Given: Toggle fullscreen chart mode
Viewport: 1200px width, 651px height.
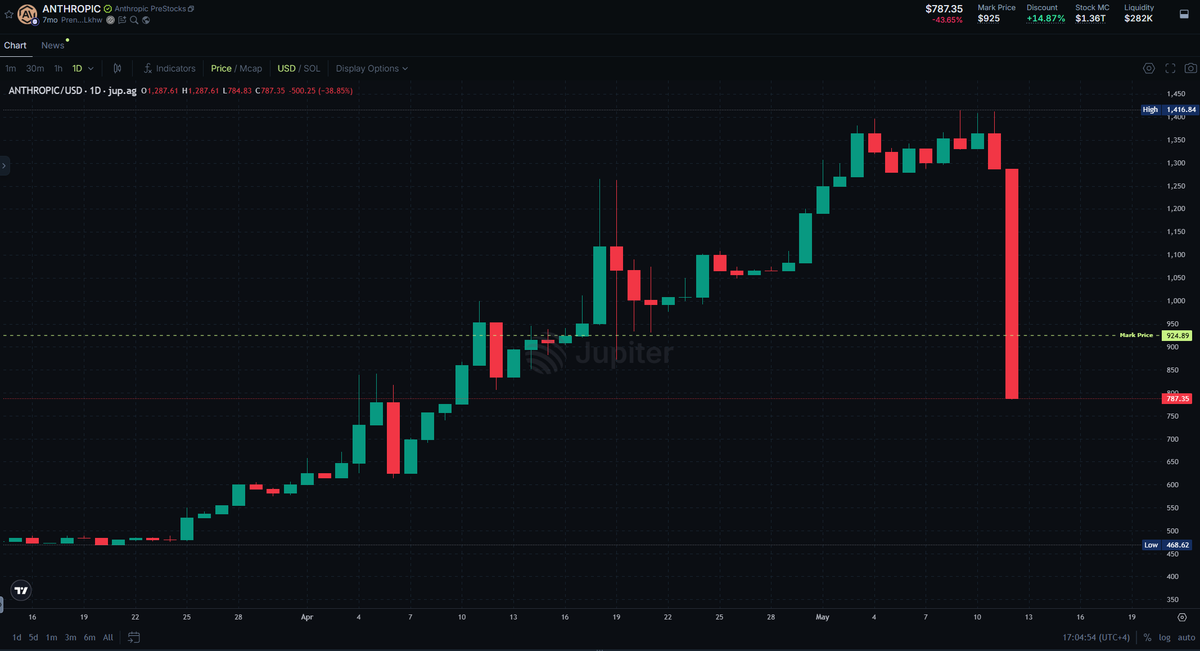Looking at the screenshot, I should (1170, 68).
